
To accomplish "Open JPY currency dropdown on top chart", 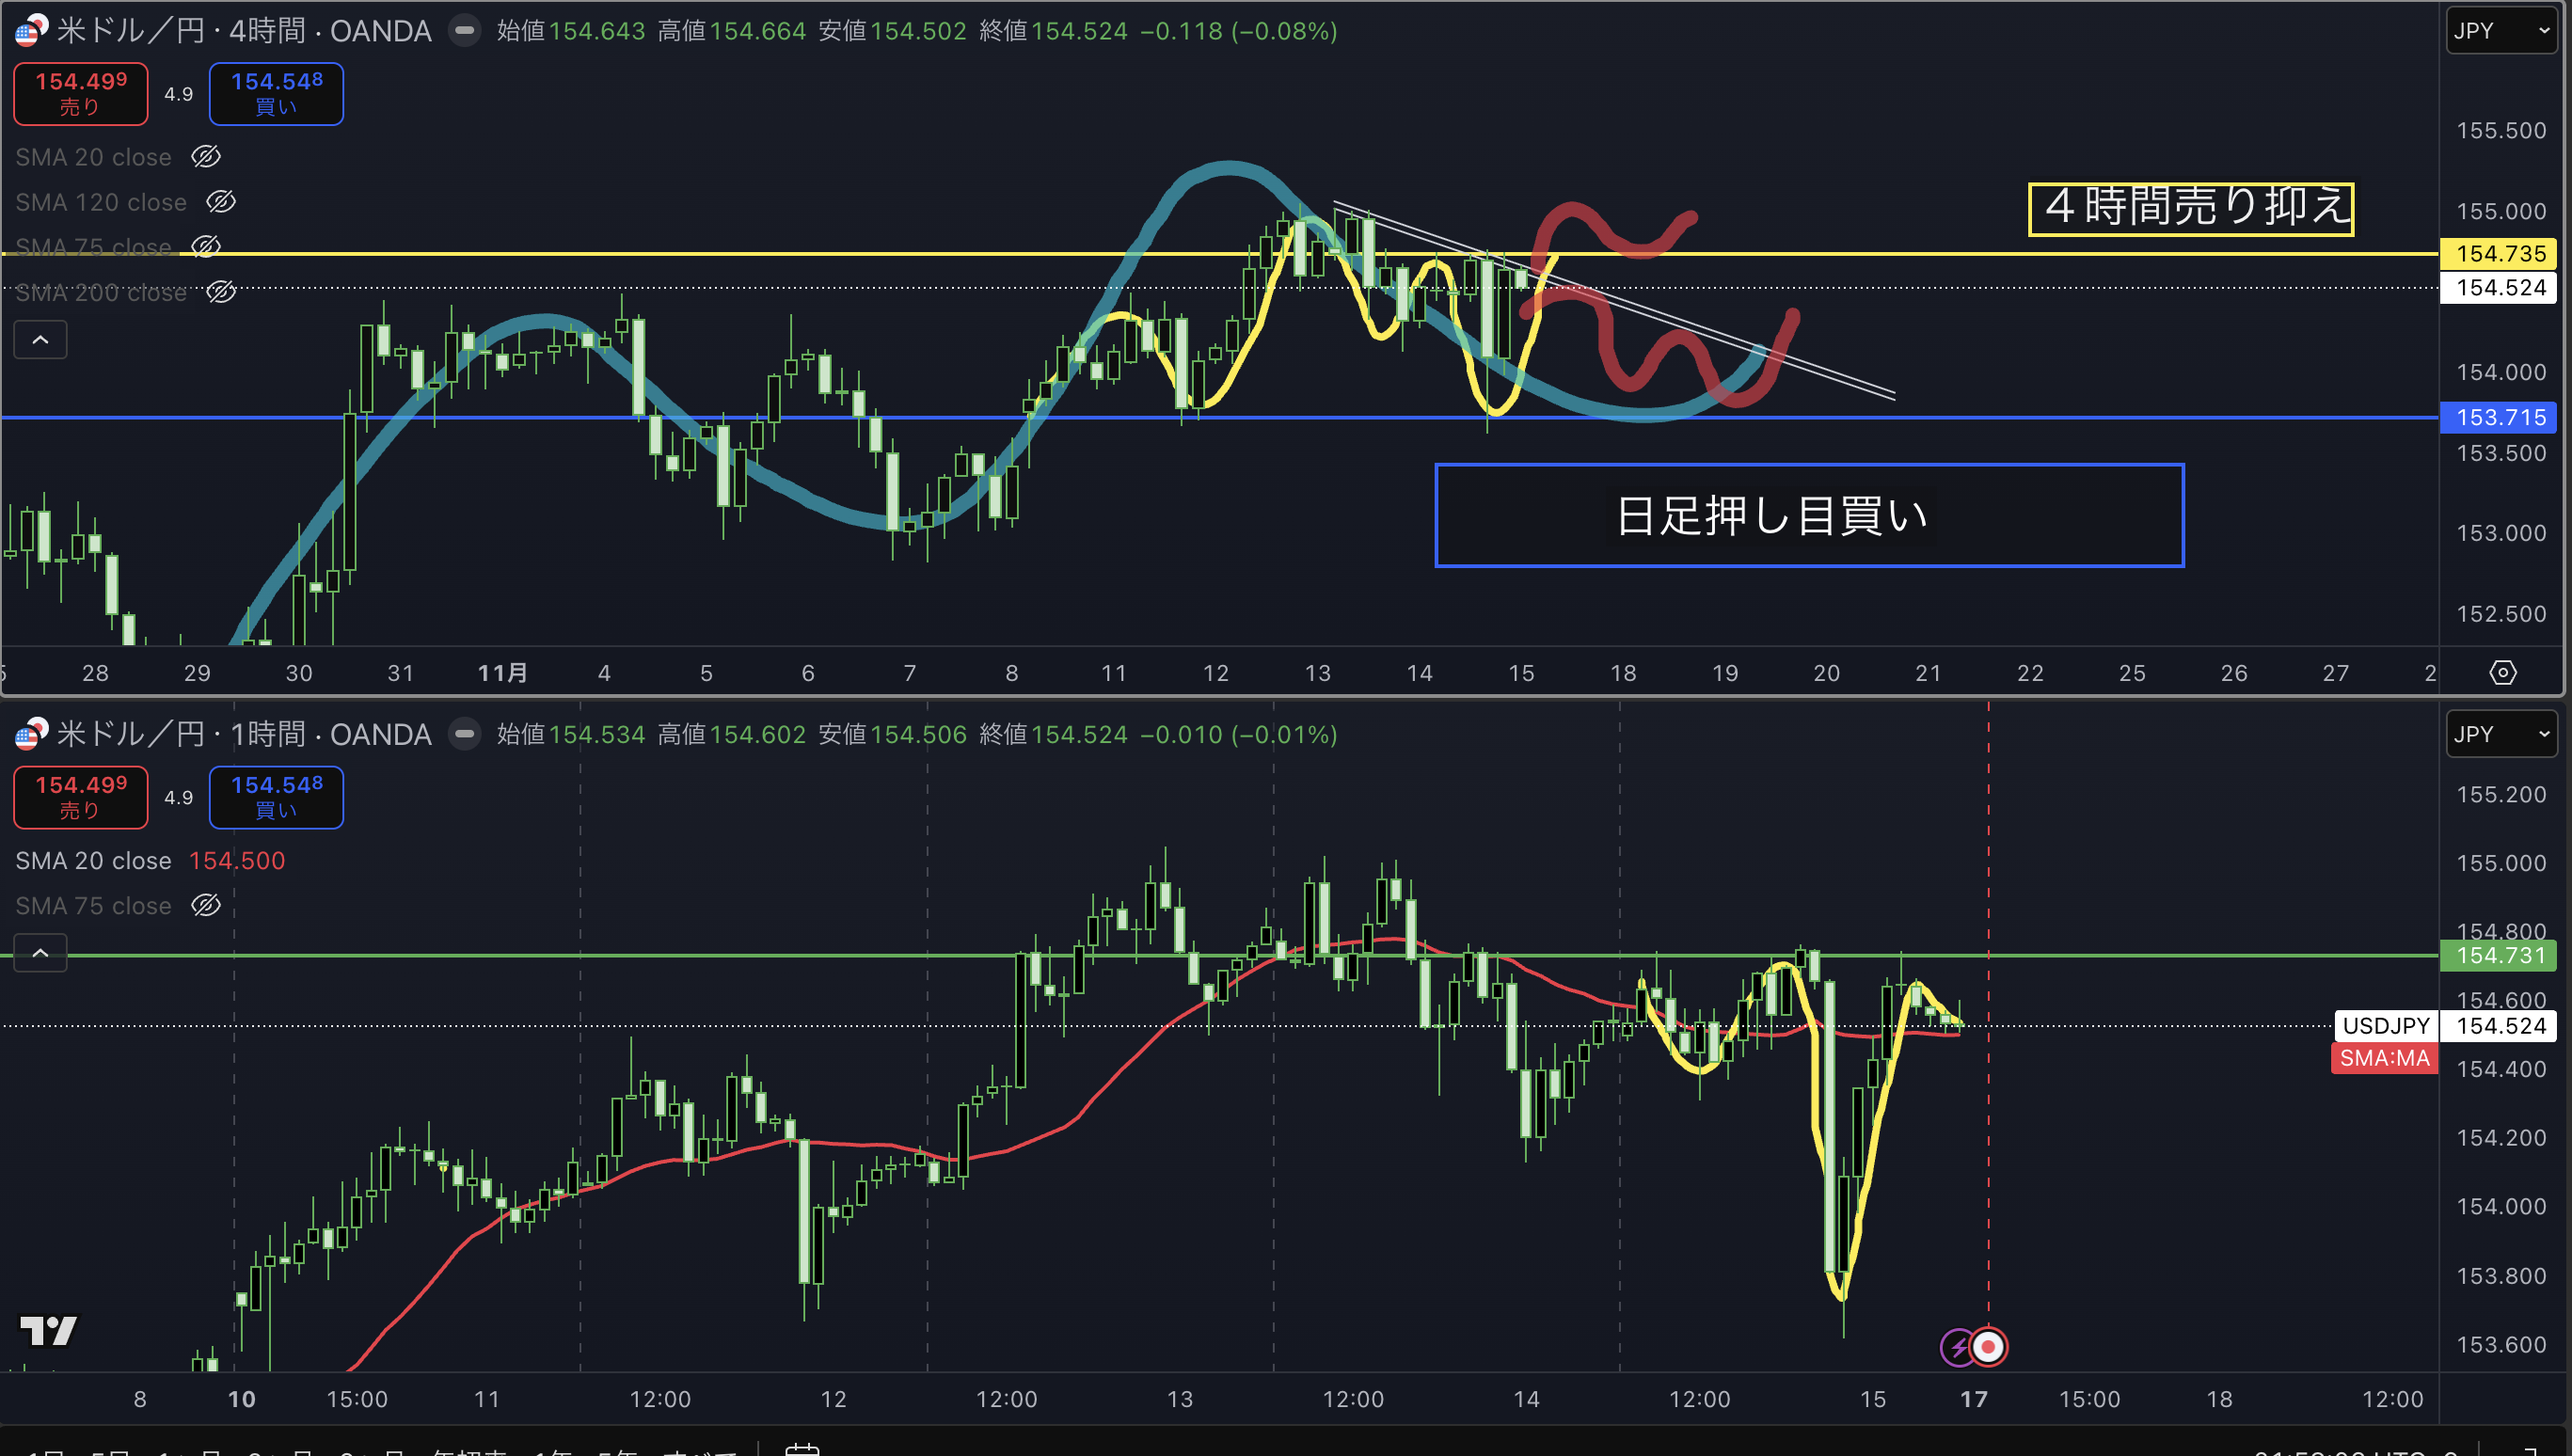I will click(2500, 31).
